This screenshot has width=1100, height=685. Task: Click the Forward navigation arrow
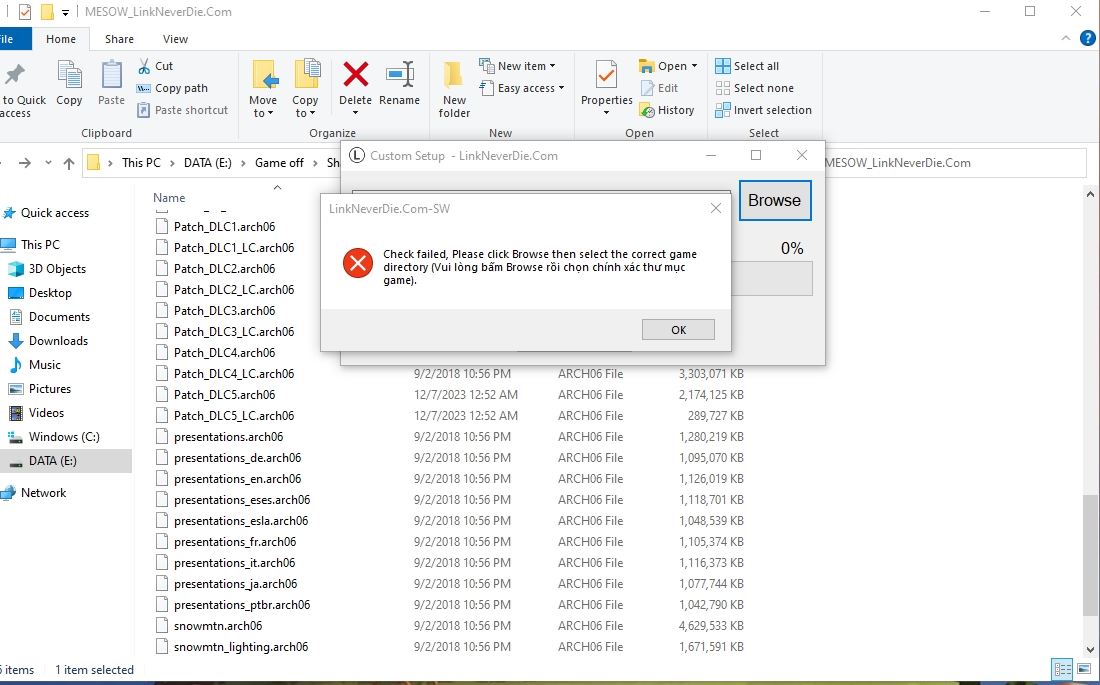25,163
